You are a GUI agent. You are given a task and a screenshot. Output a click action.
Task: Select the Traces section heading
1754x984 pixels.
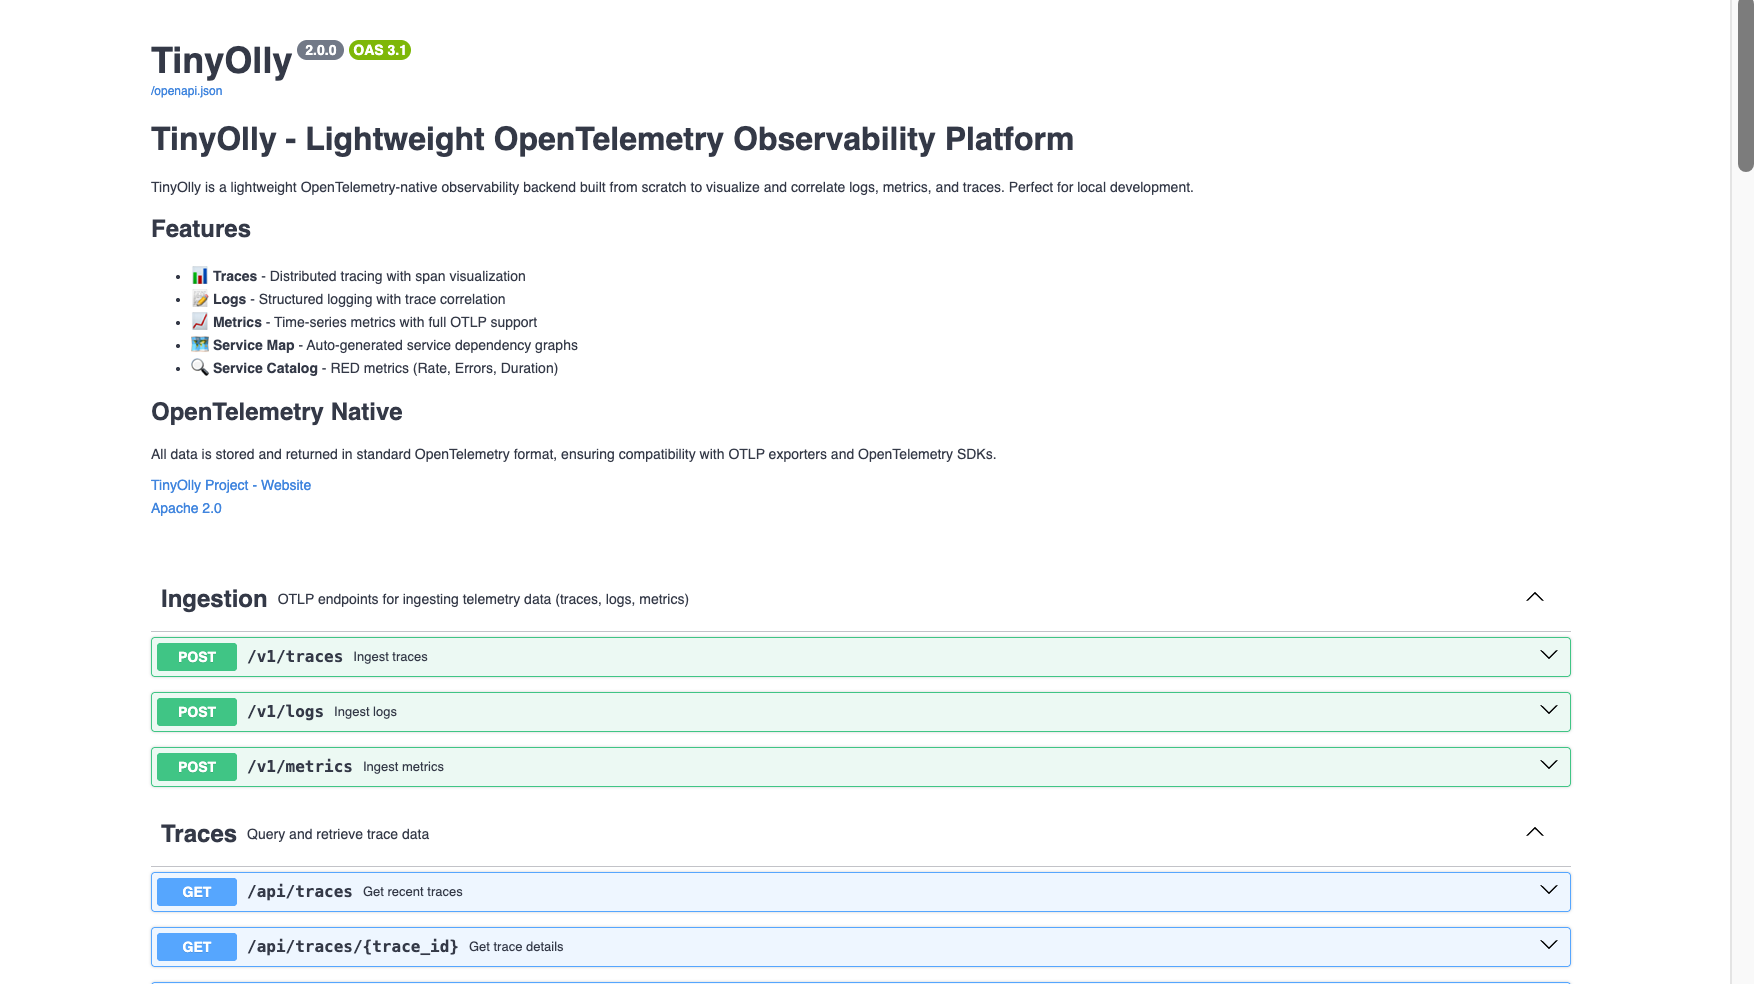click(x=199, y=834)
